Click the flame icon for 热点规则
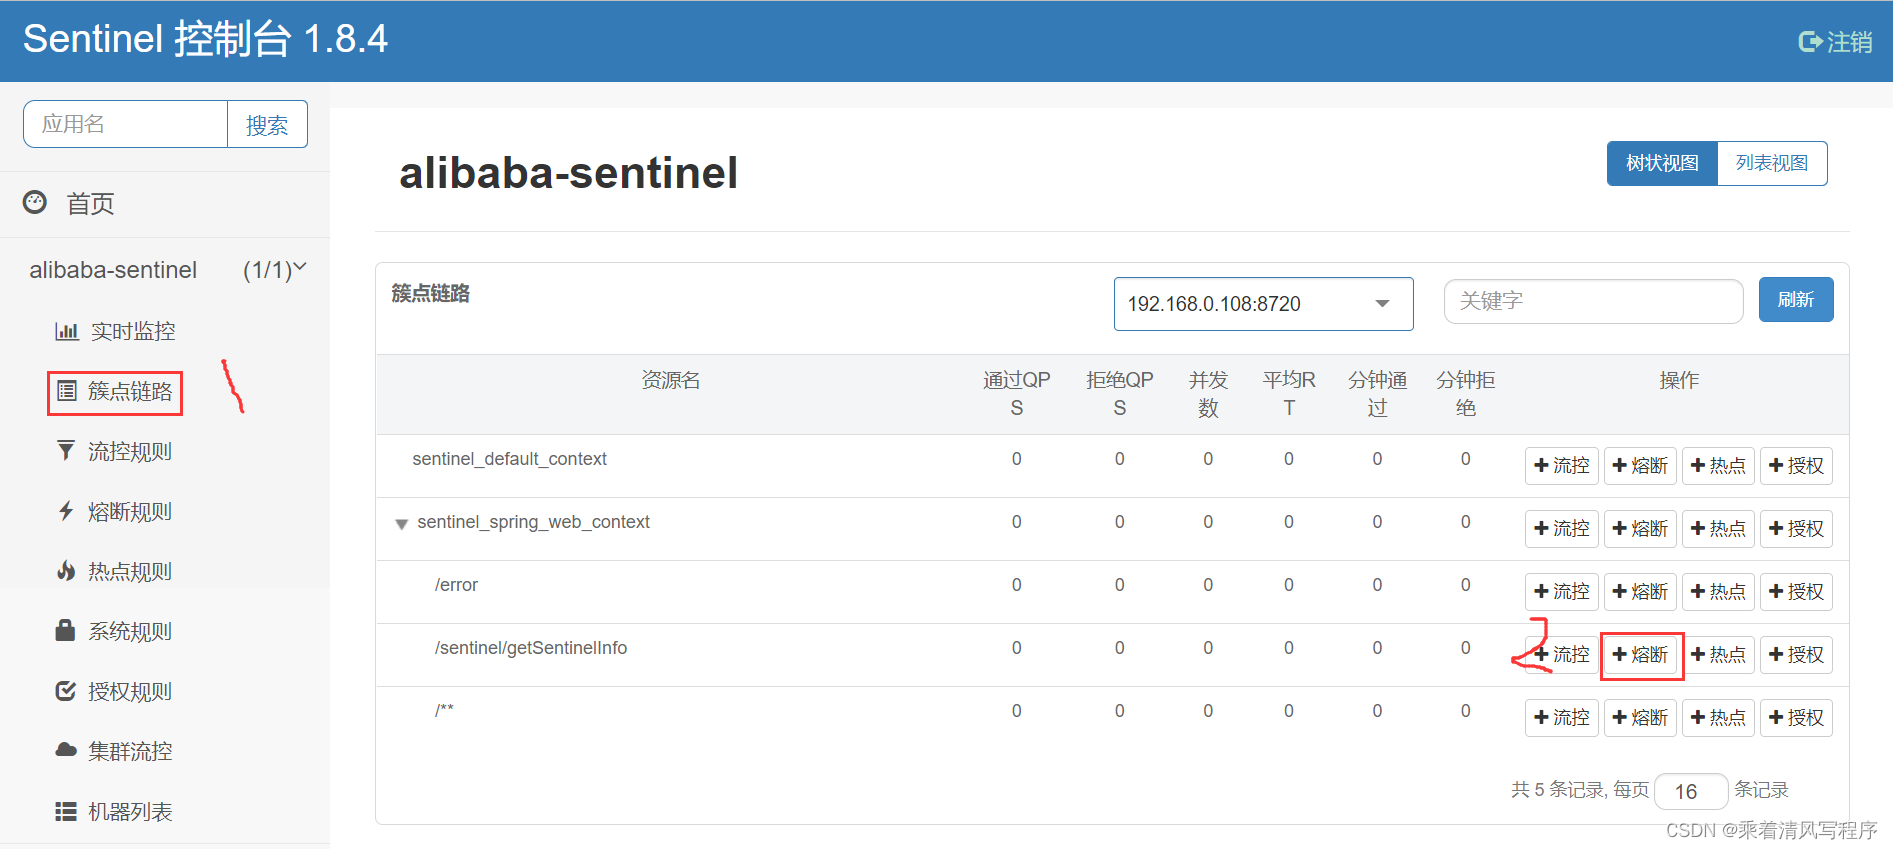The width and height of the screenshot is (1893, 849). click(x=66, y=571)
